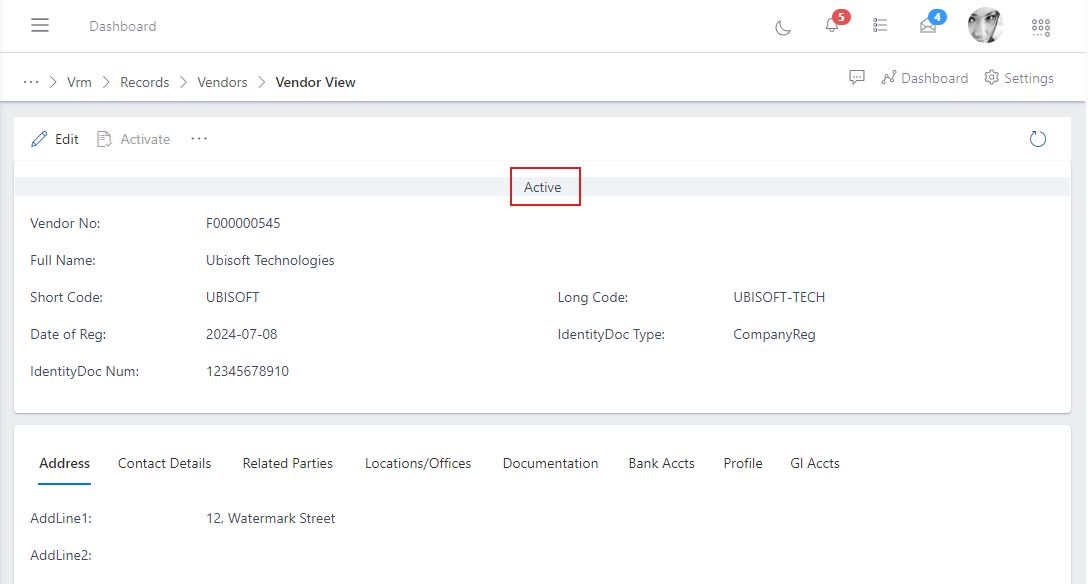The image size is (1088, 584).
Task: Switch to the Bank Accts tab
Action: point(661,463)
